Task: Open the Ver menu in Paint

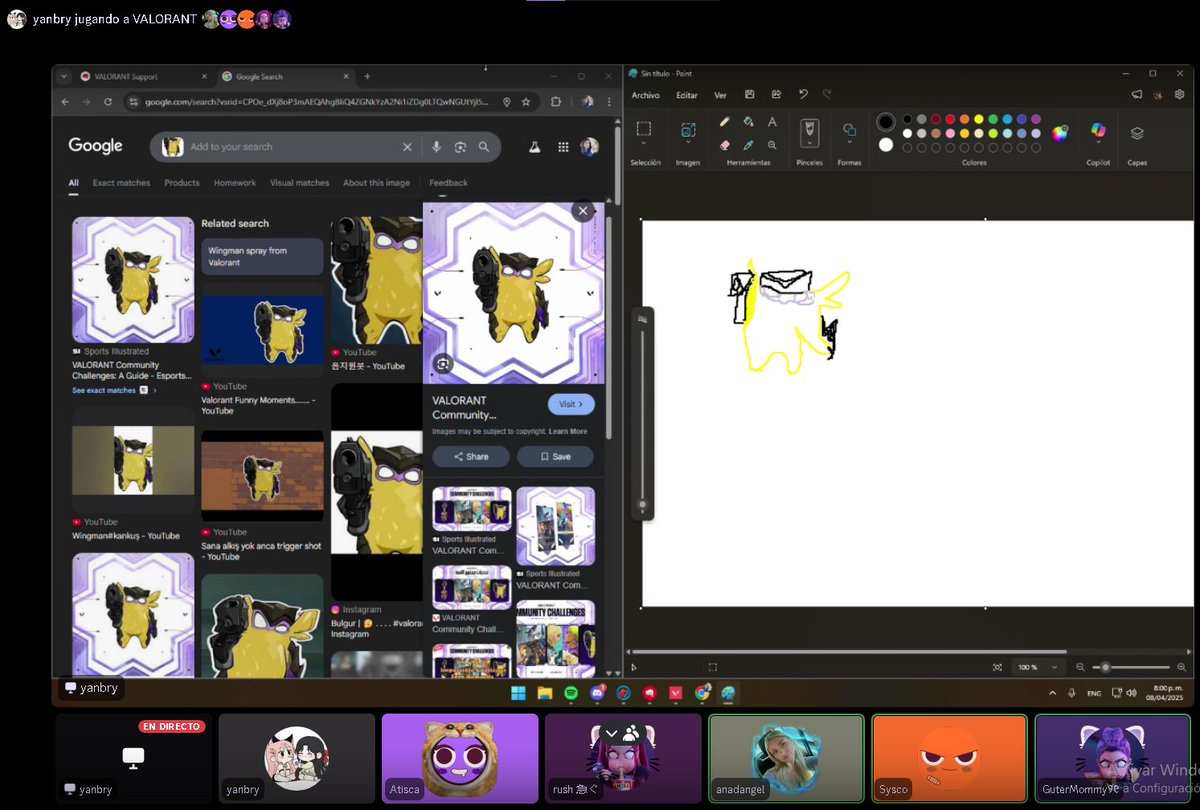Action: [720, 95]
